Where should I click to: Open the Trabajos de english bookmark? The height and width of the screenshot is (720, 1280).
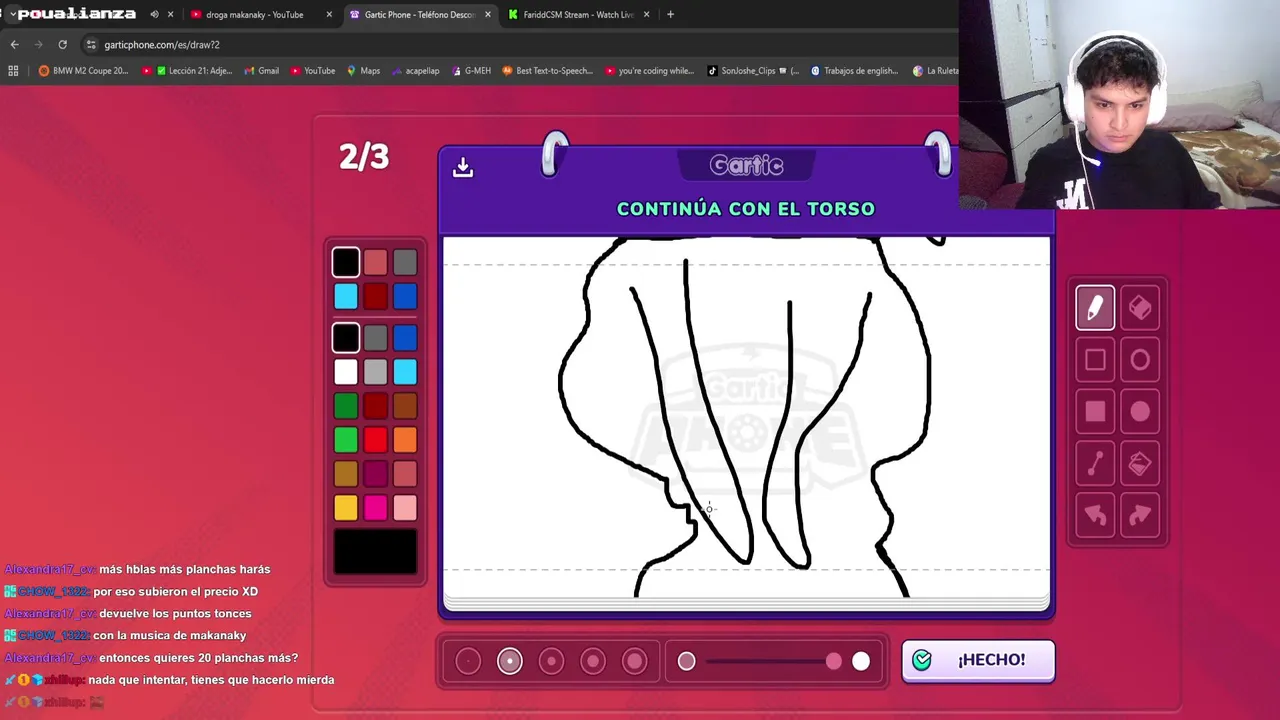pyautogui.click(x=854, y=71)
